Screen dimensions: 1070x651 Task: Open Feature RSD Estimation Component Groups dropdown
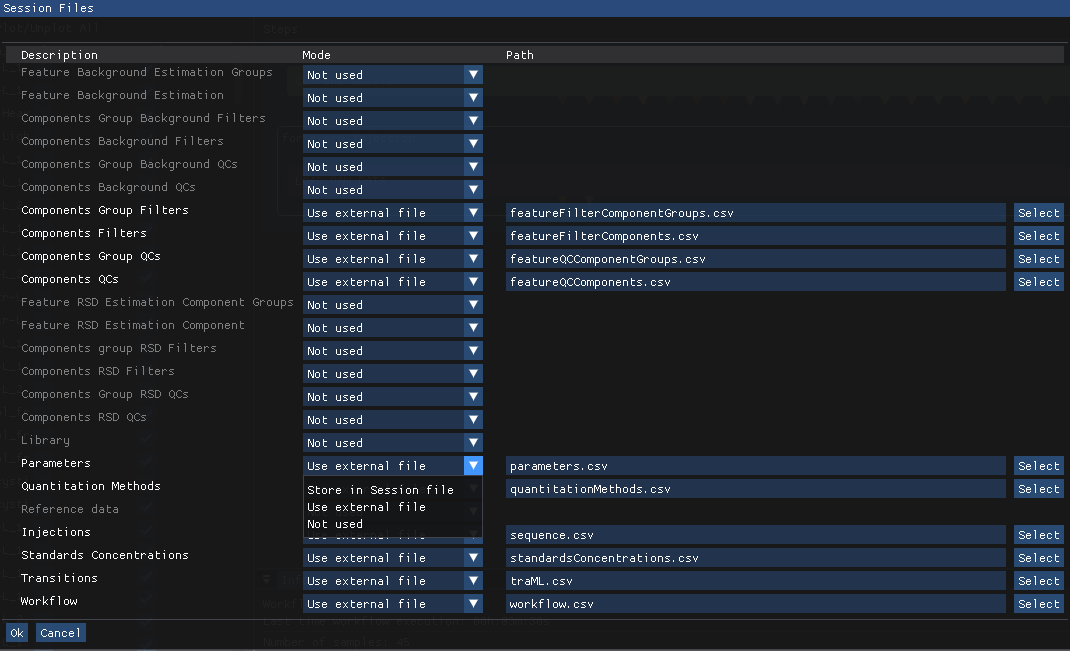(392, 305)
